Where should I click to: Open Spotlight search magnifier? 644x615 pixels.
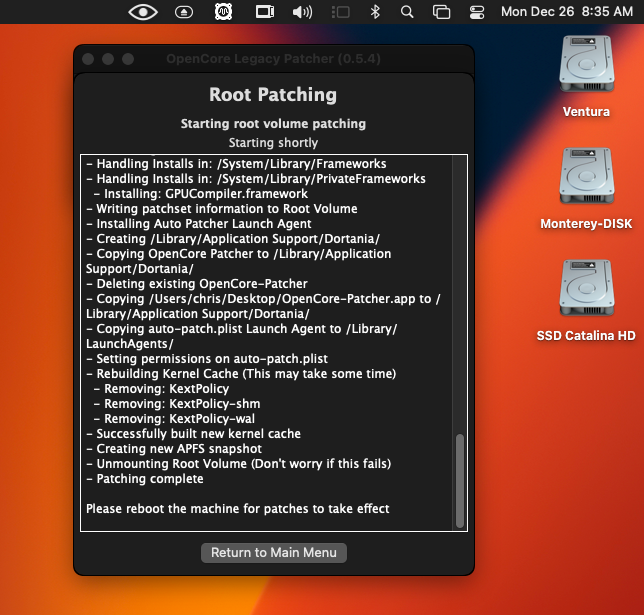point(407,12)
